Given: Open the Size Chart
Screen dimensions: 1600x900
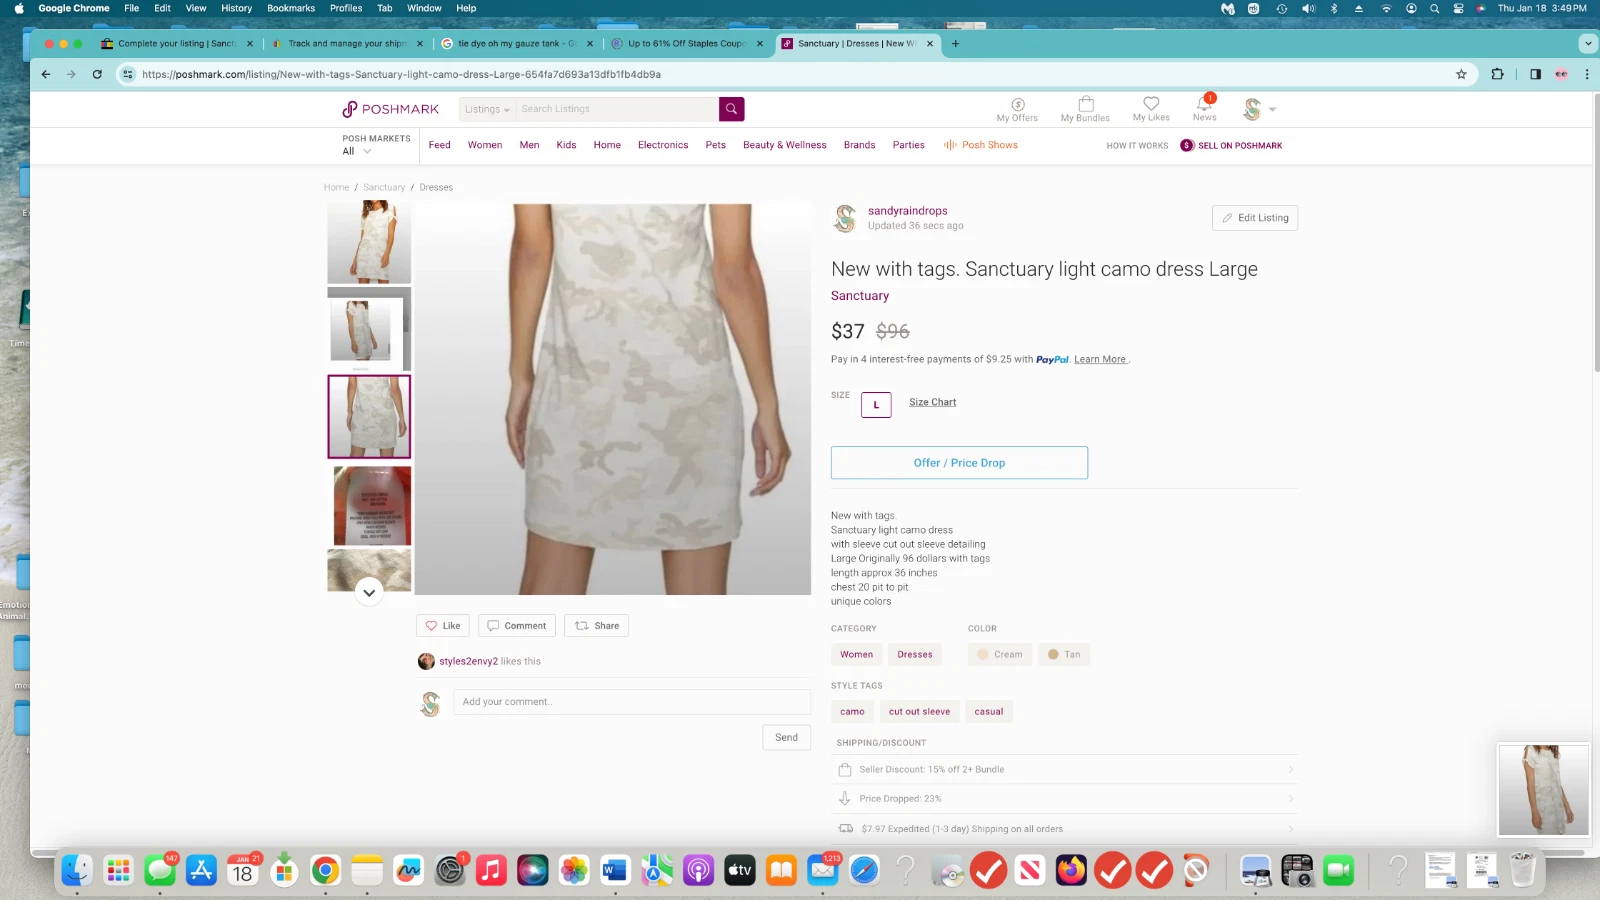Looking at the screenshot, I should tap(932, 402).
